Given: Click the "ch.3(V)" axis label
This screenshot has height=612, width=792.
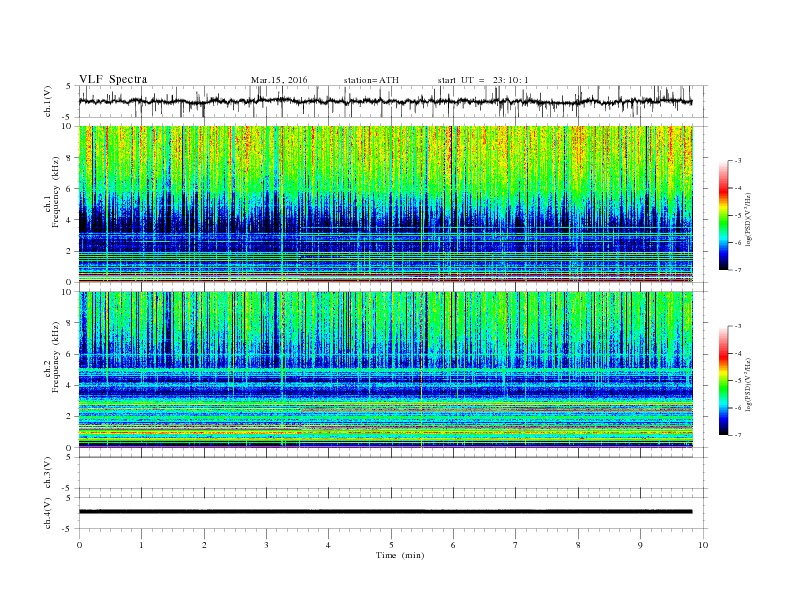Looking at the screenshot, I should [x=48, y=473].
